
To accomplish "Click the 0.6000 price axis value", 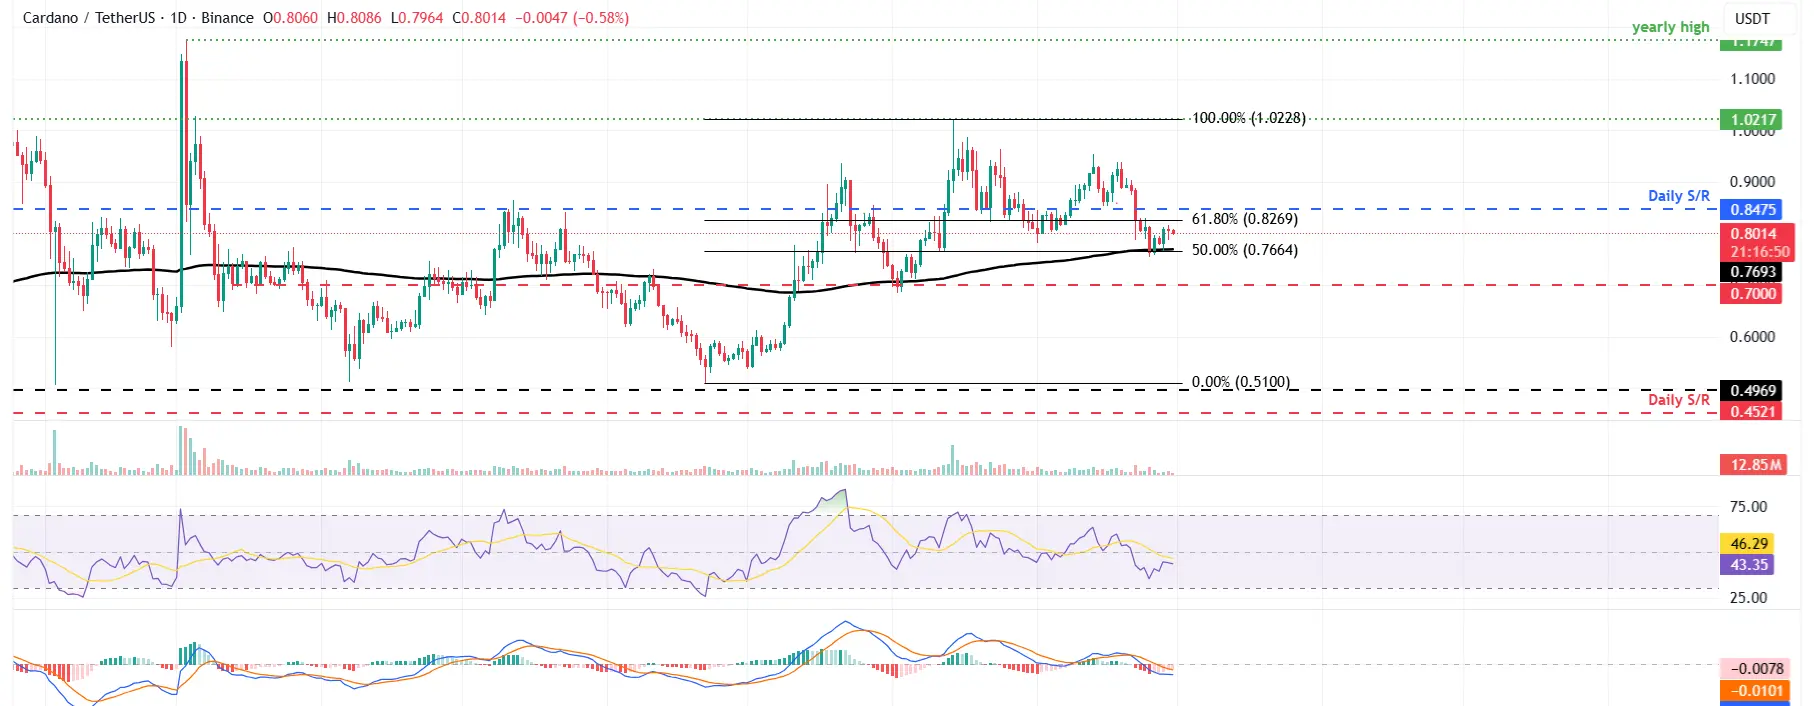I will [x=1752, y=337].
